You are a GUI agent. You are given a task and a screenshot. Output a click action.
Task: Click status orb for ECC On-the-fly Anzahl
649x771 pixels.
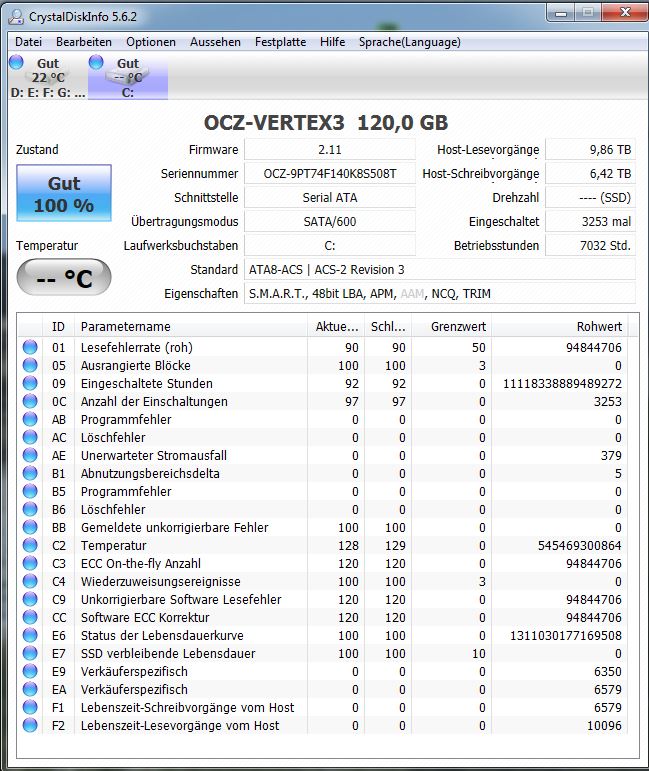tap(30, 563)
